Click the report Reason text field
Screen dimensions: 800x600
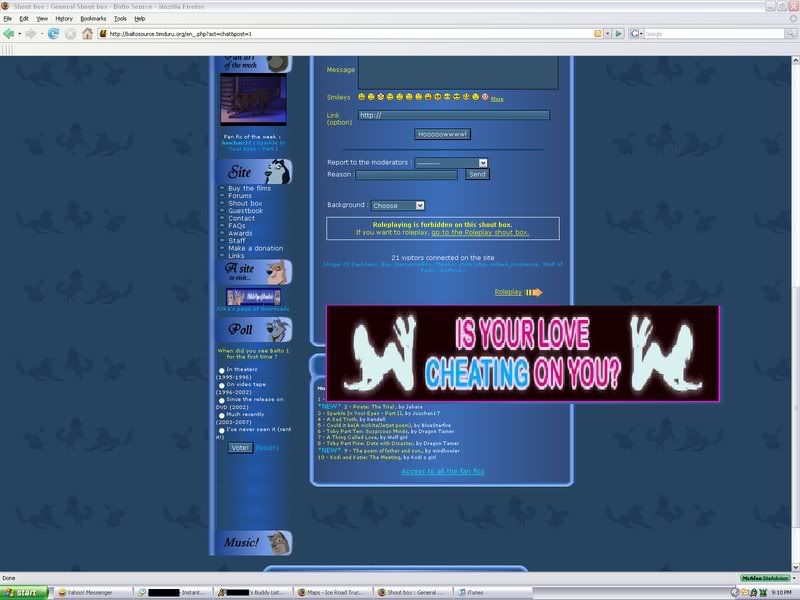coord(407,175)
